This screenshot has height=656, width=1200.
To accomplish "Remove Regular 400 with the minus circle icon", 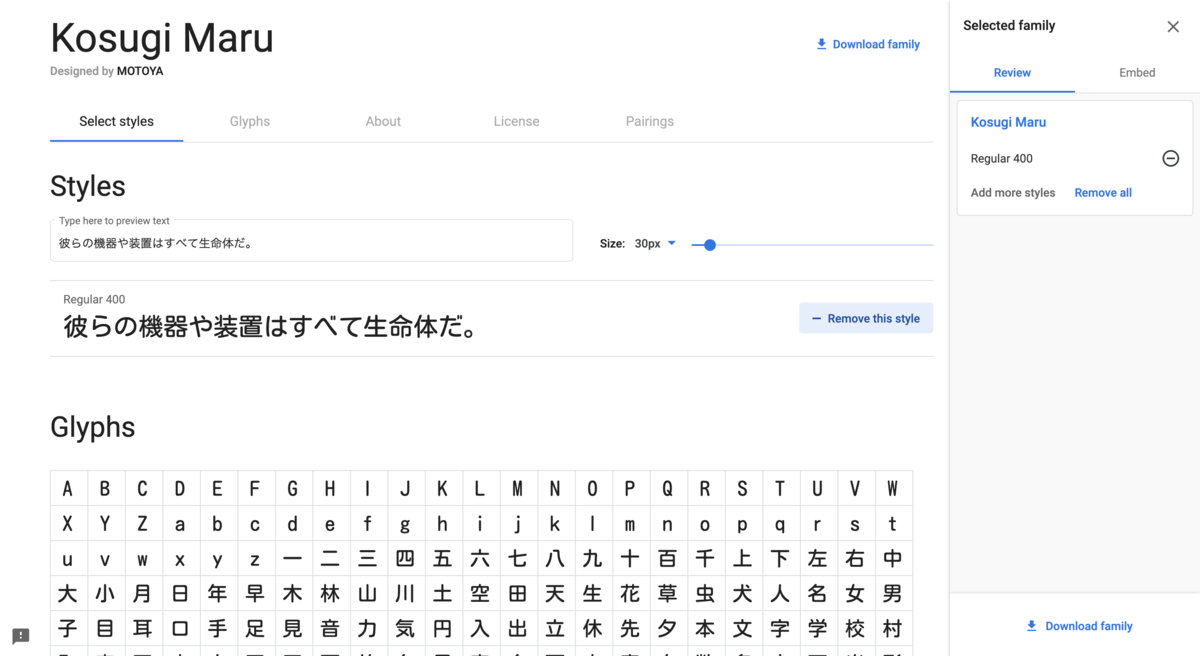I will [x=1170, y=158].
